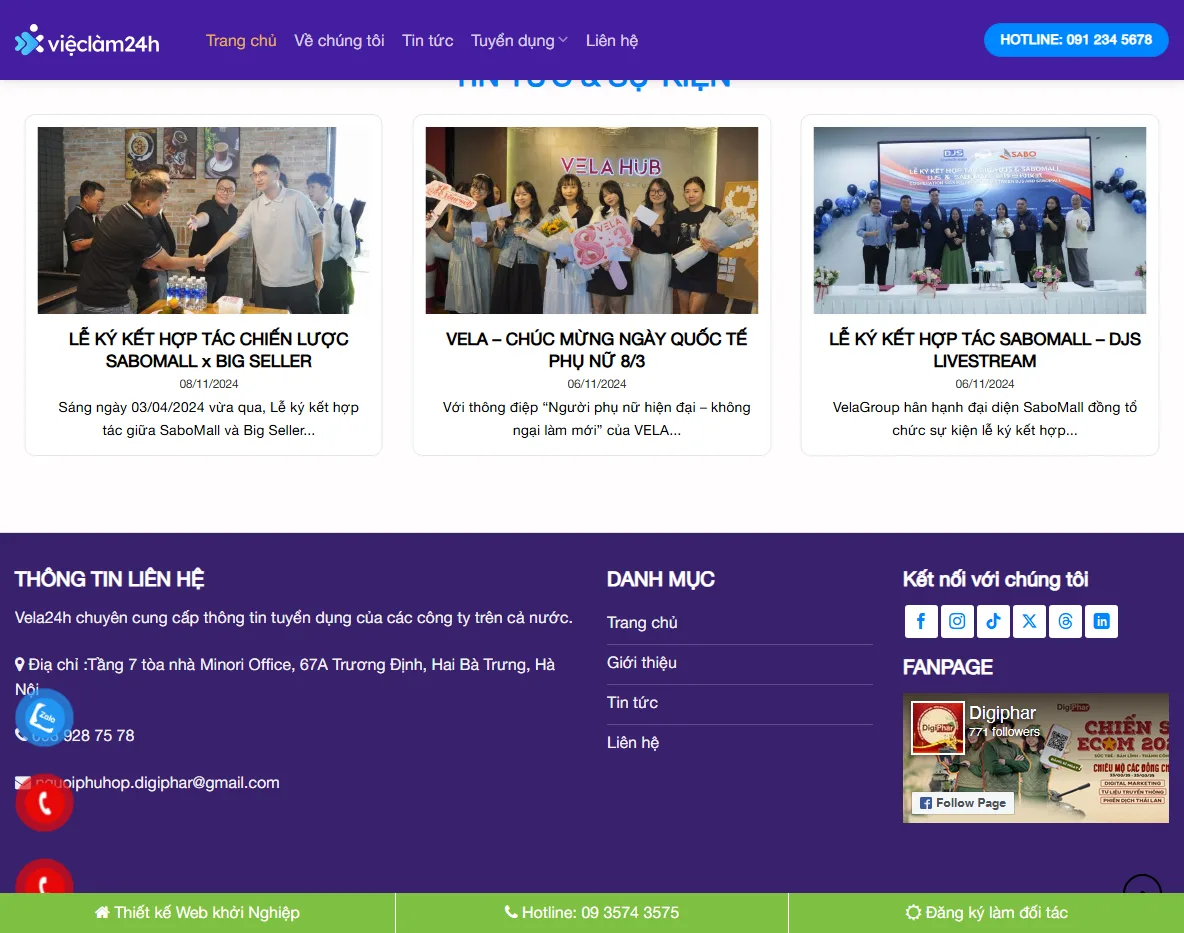Select Trang chủ in top navigation

[241, 41]
